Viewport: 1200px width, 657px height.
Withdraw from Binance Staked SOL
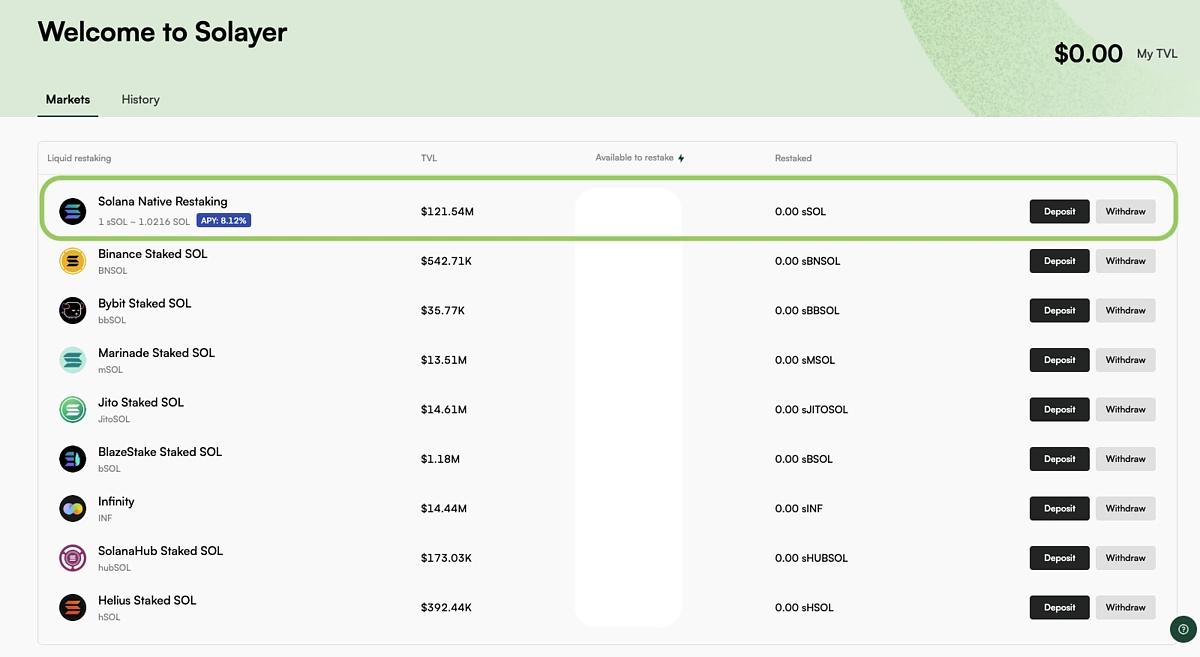(1125, 261)
